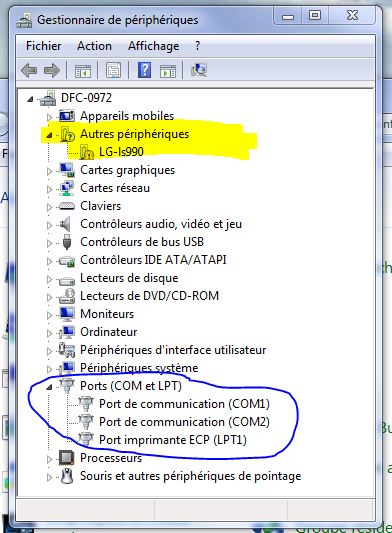392x533 pixels.
Task: Click the Back arrow toolbar icon
Action: pyautogui.click(x=29, y=70)
